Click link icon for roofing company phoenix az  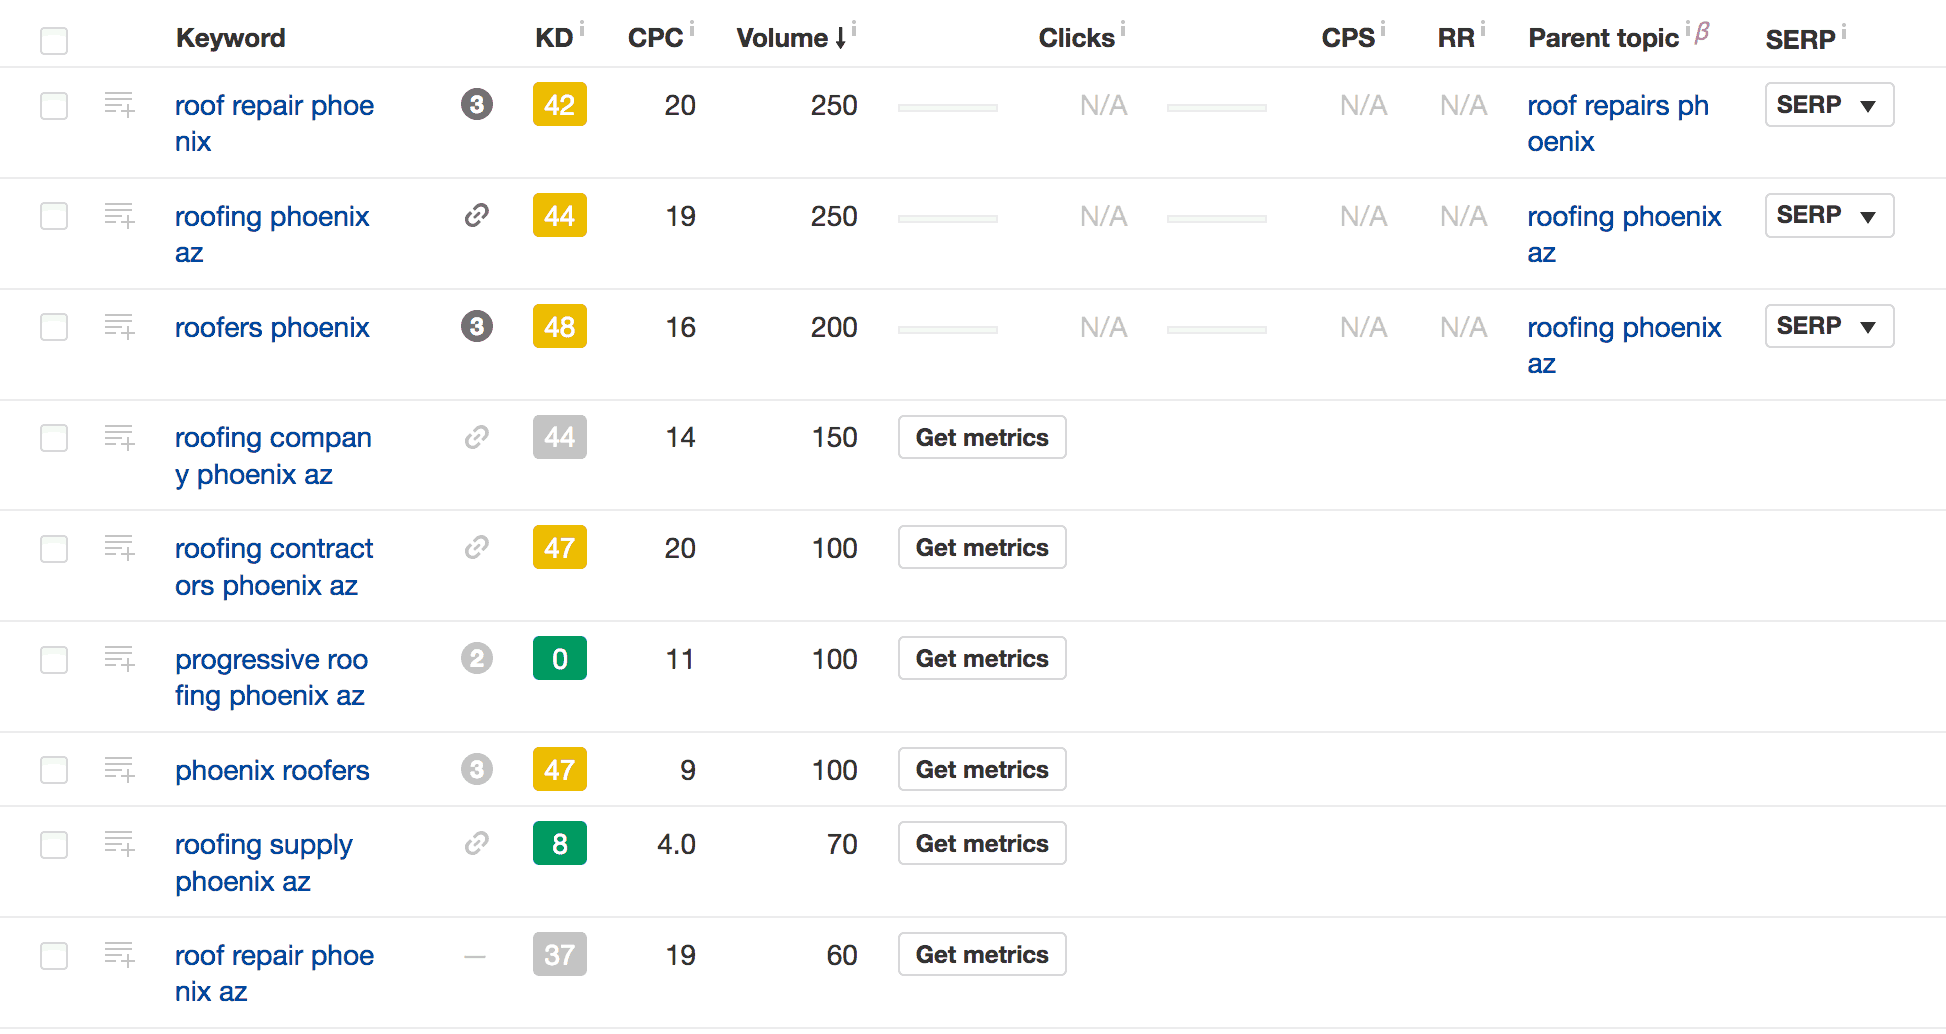[x=477, y=437]
